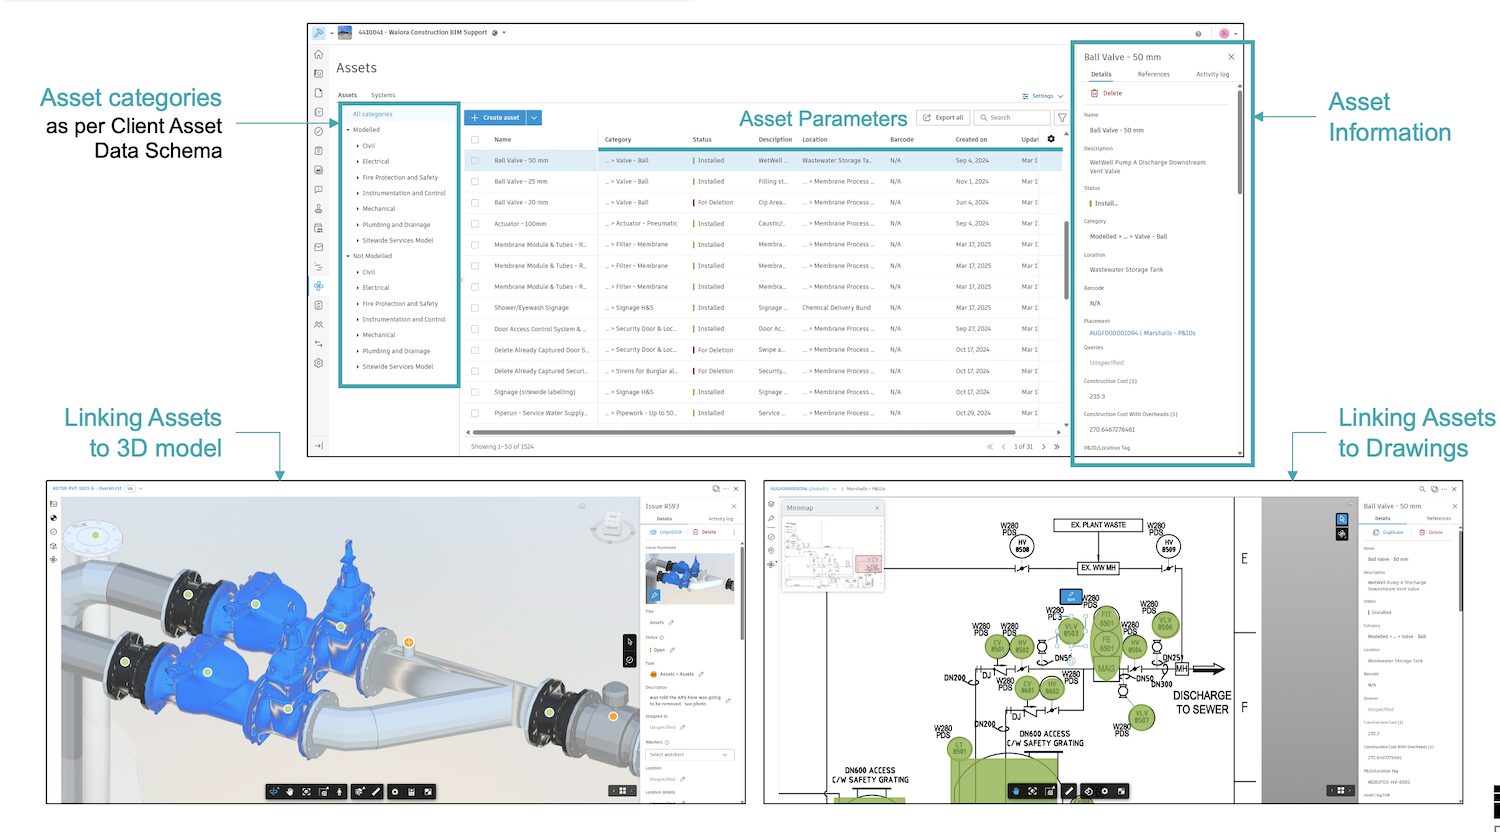The height and width of the screenshot is (832, 1500).
Task: Tick checkbox for Door Access Control System row
Action: coord(475,329)
